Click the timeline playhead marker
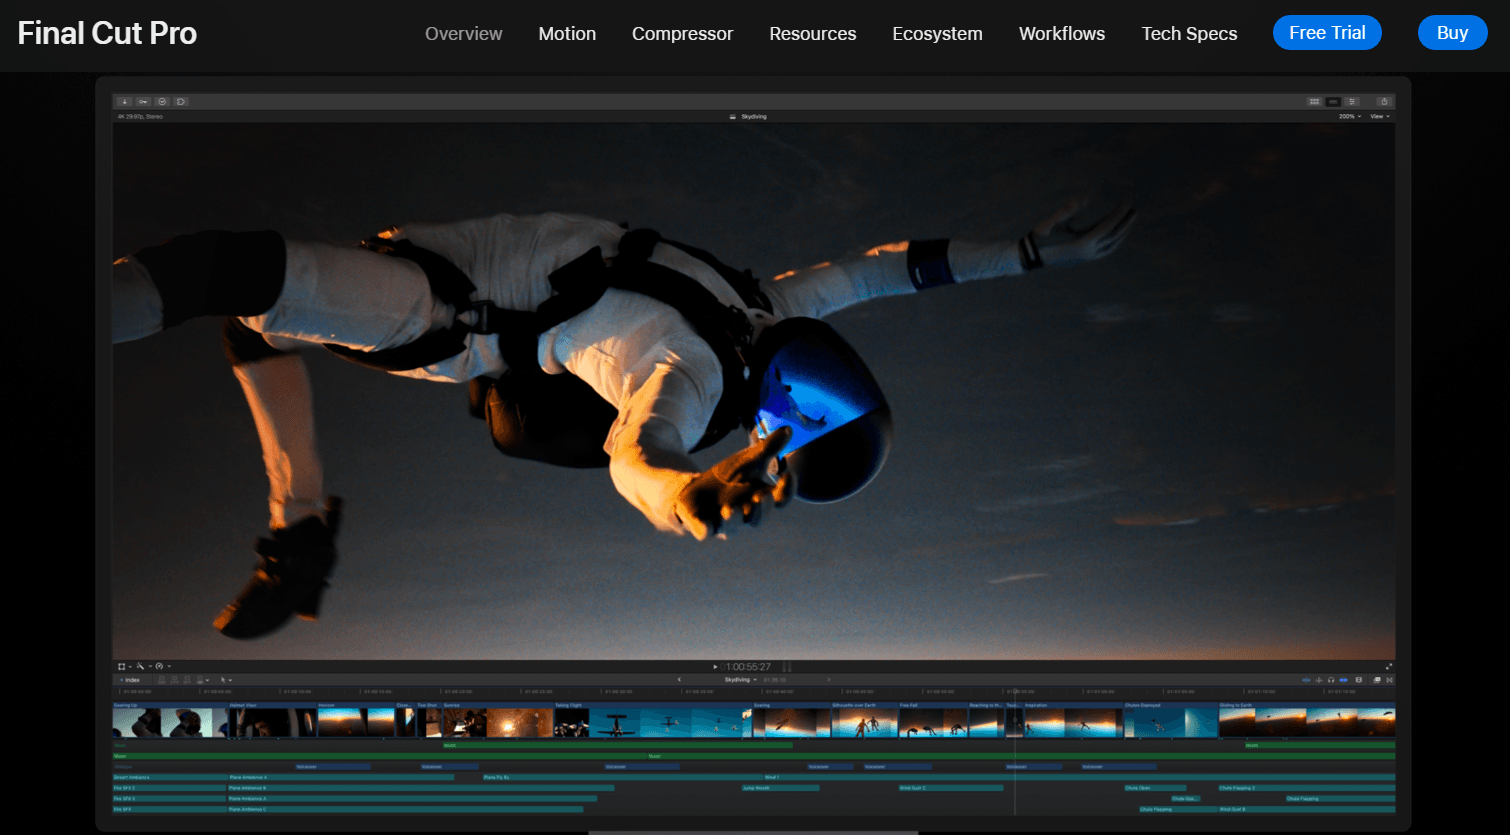The width and height of the screenshot is (1510, 835). [1014, 691]
